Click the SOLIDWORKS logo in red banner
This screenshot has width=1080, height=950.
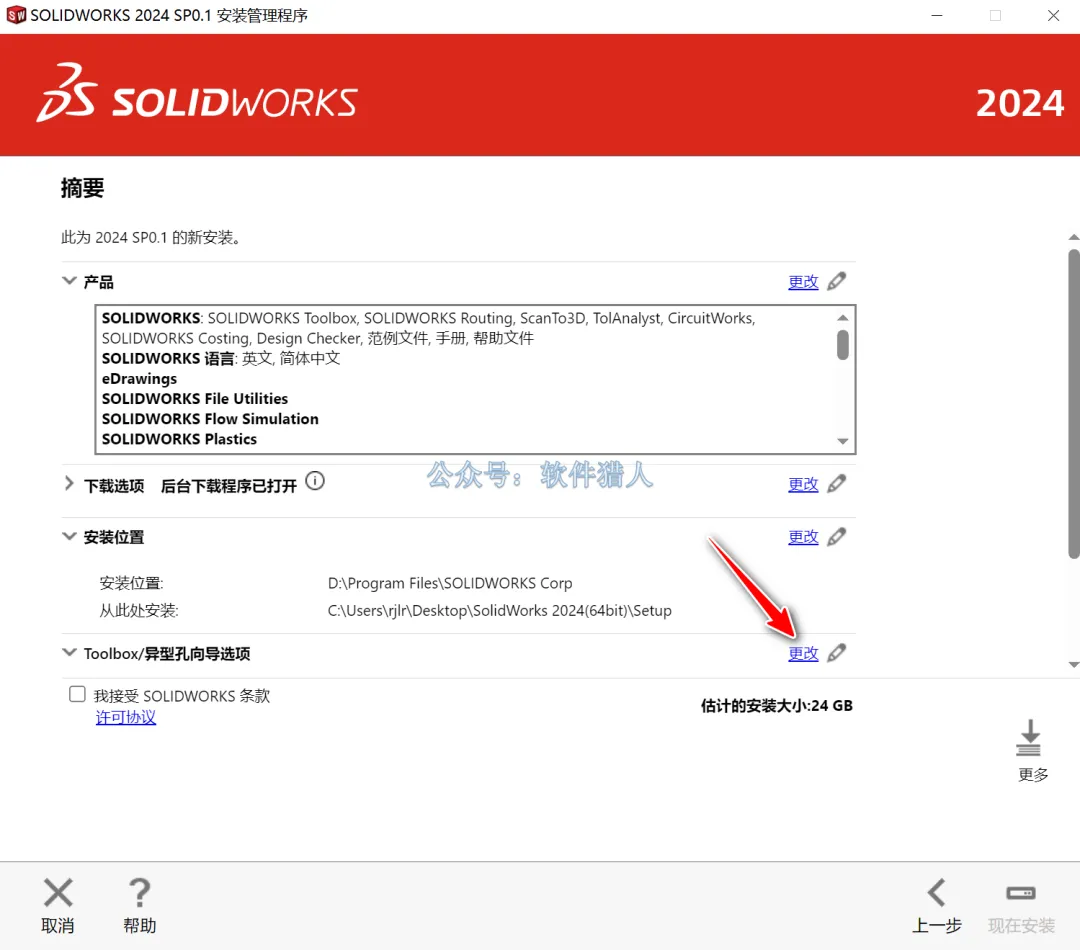coord(197,95)
